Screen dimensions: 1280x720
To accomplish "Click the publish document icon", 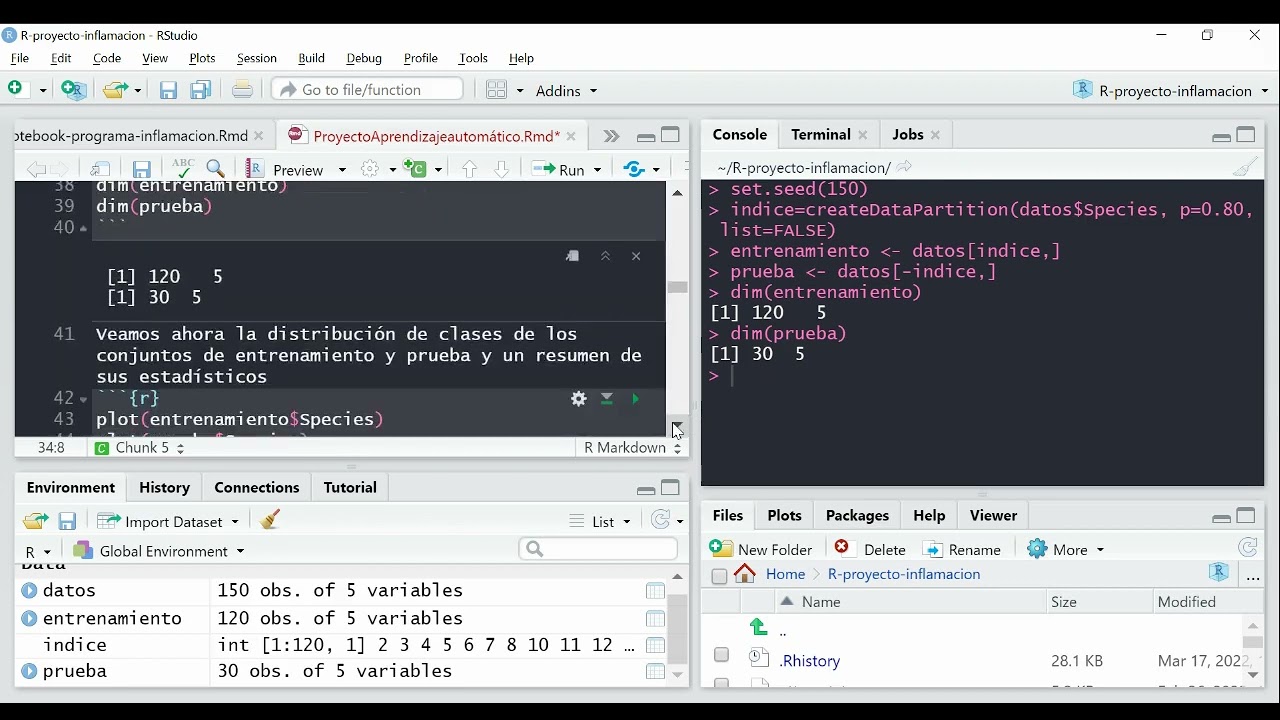I will 635,169.
